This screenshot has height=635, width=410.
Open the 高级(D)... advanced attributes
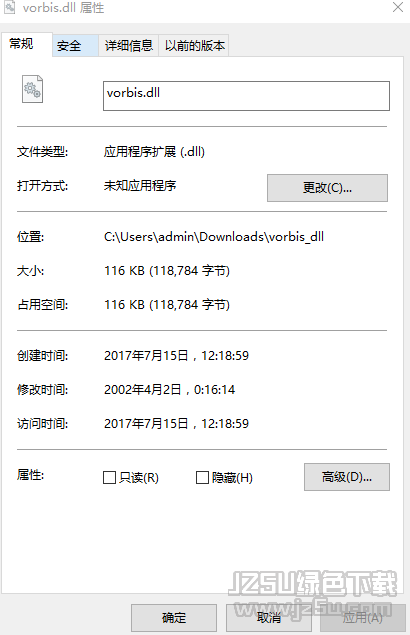pos(347,477)
